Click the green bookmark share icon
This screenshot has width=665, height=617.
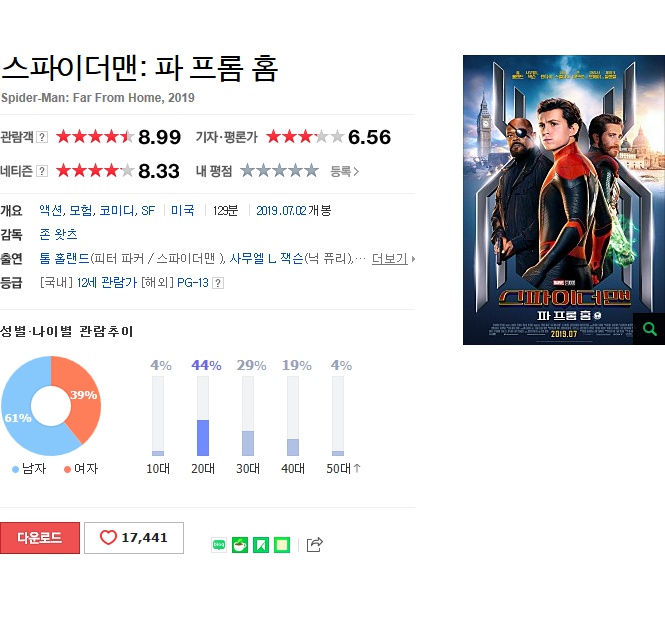261,545
